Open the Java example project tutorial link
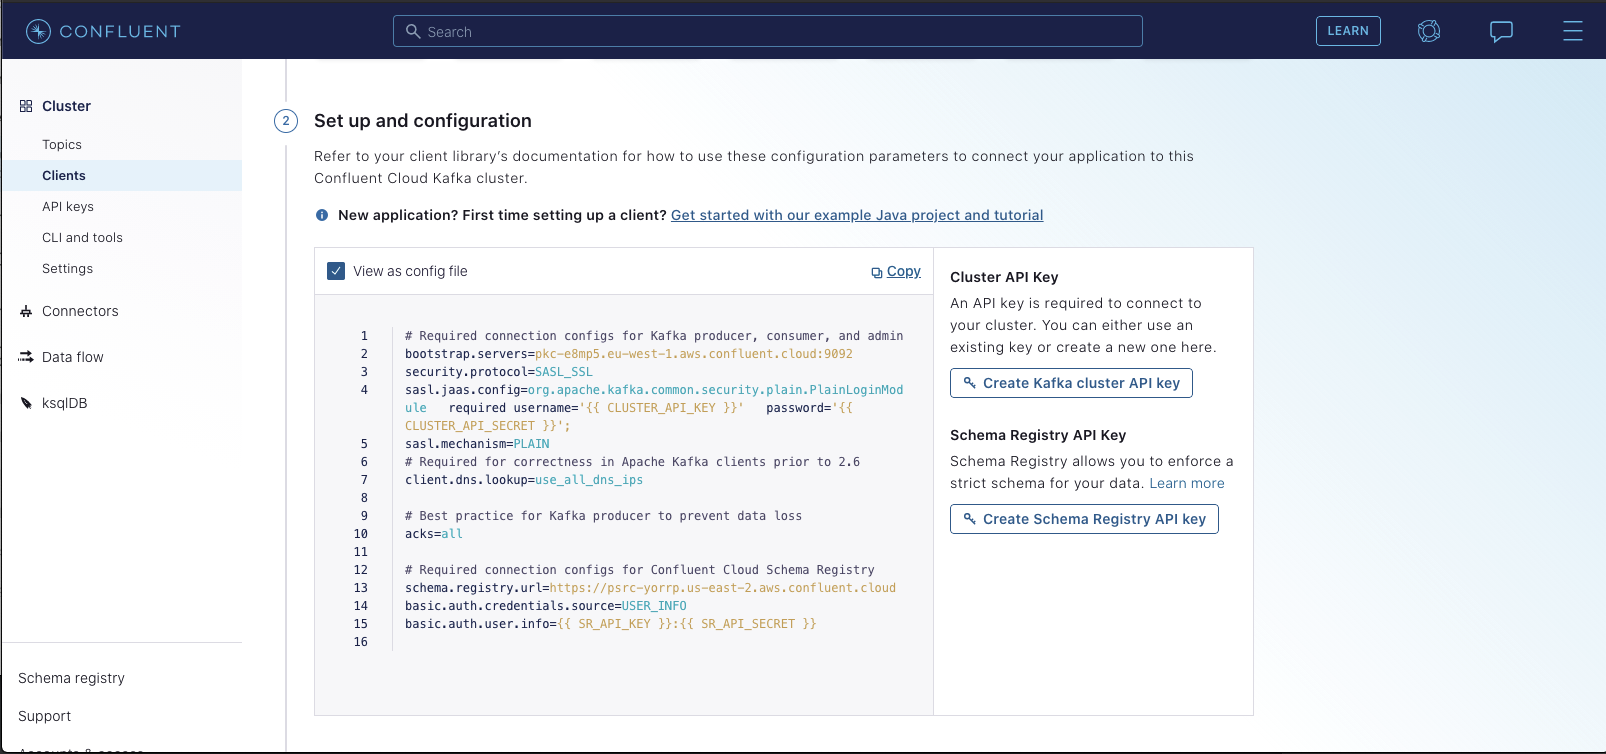Image resolution: width=1606 pixels, height=754 pixels. [857, 215]
